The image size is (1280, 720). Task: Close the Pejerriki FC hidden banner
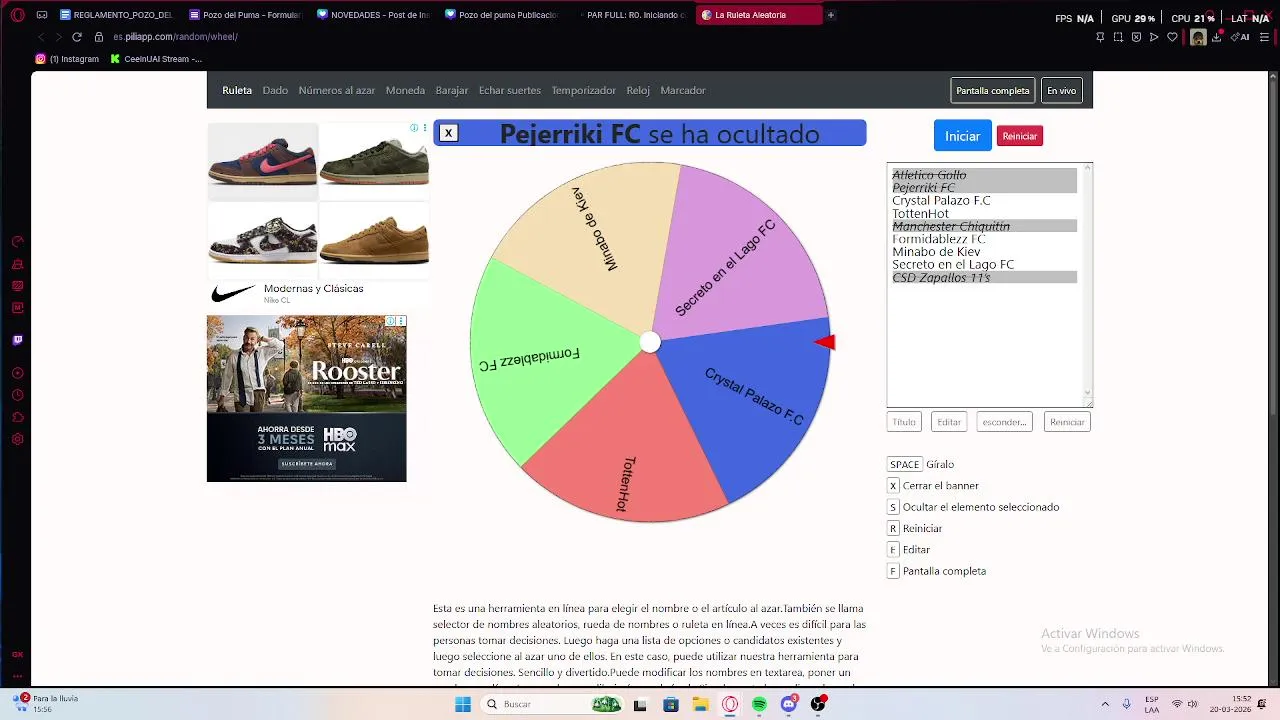click(x=448, y=133)
